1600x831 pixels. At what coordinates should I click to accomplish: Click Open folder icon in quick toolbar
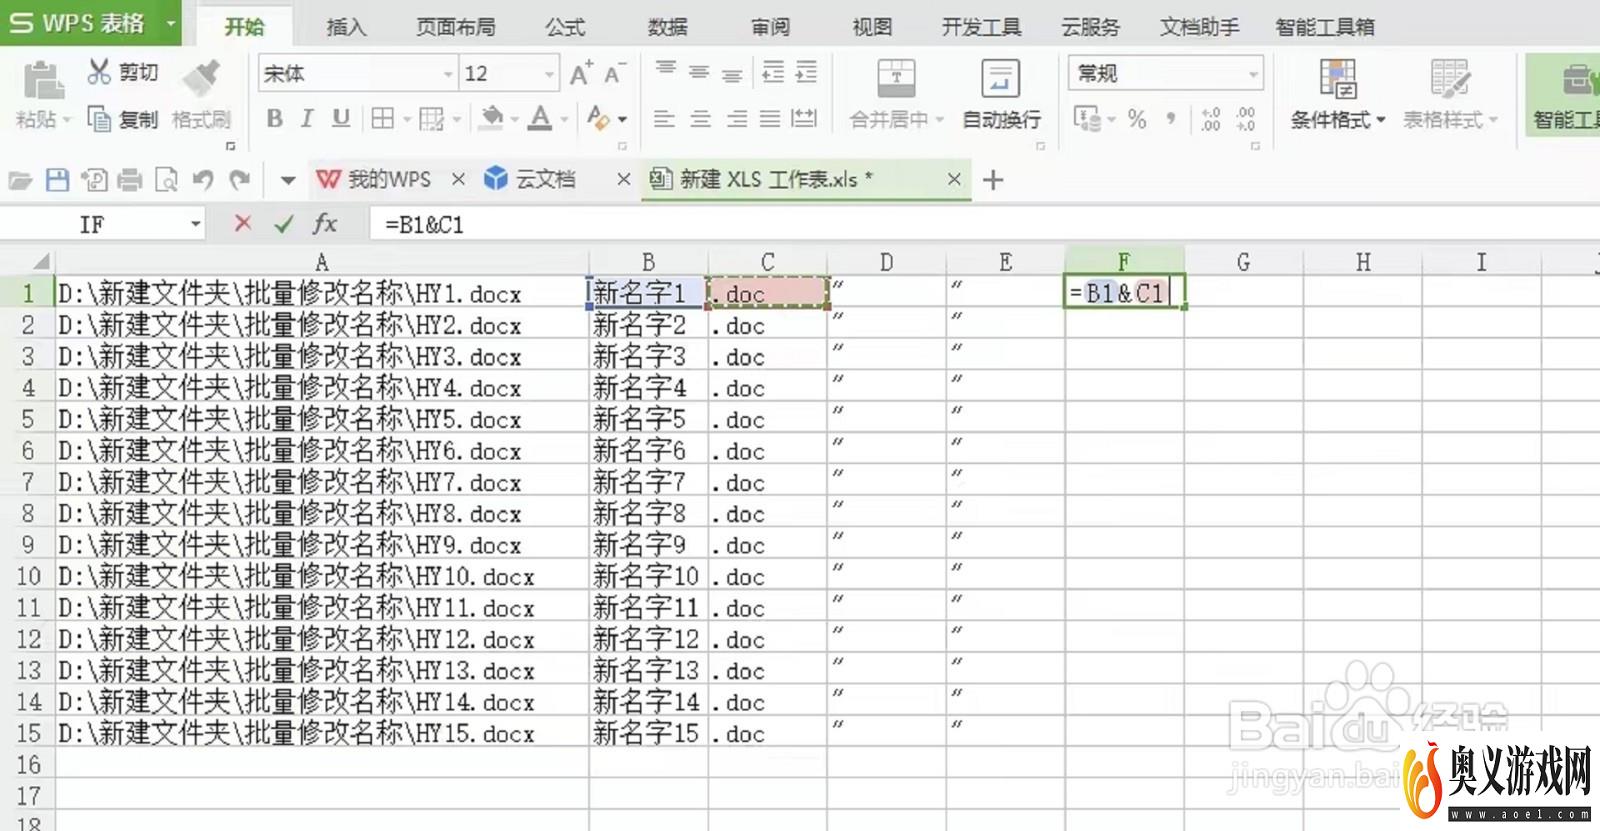[x=20, y=180]
